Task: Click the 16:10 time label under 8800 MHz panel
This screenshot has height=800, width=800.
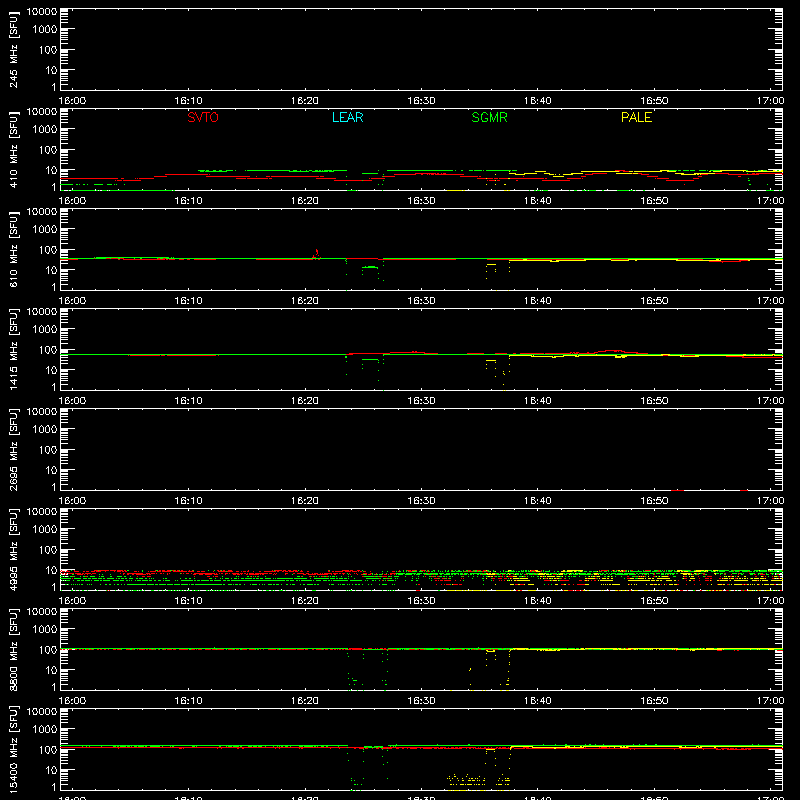Action: tap(188, 701)
